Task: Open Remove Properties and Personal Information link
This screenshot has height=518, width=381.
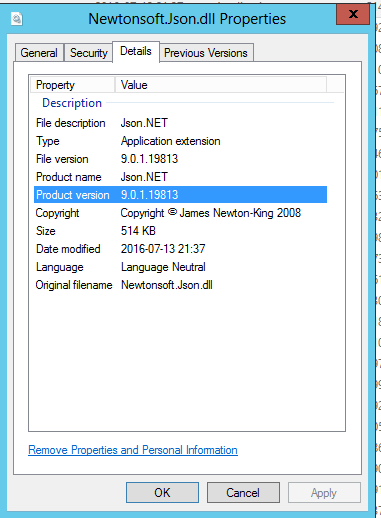Action: click(x=133, y=450)
